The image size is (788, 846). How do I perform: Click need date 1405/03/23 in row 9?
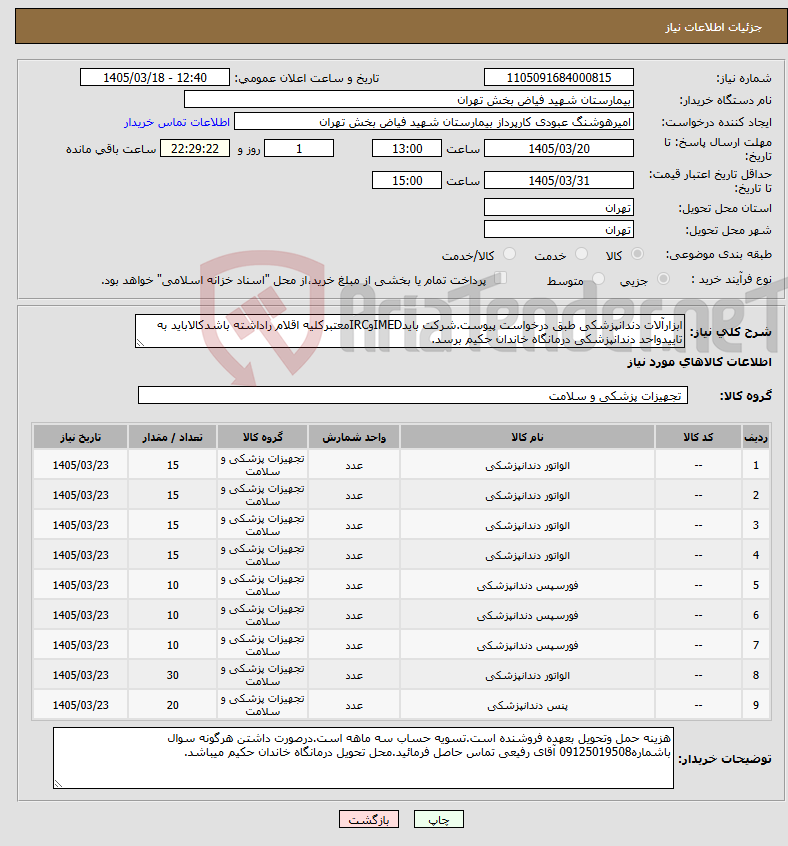pyautogui.click(x=80, y=705)
